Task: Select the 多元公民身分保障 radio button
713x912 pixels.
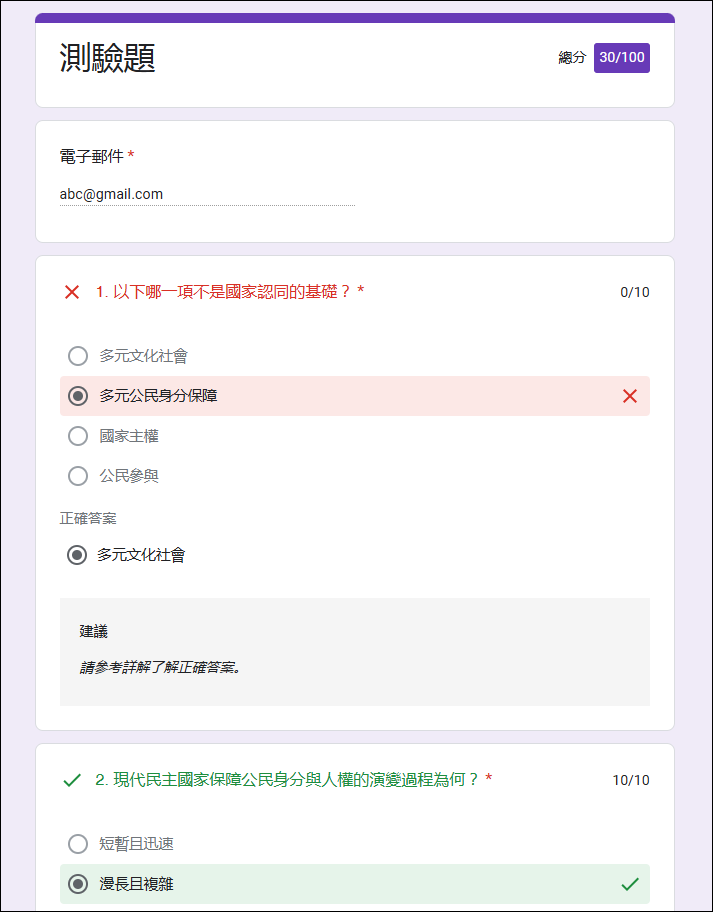Action: [x=78, y=396]
